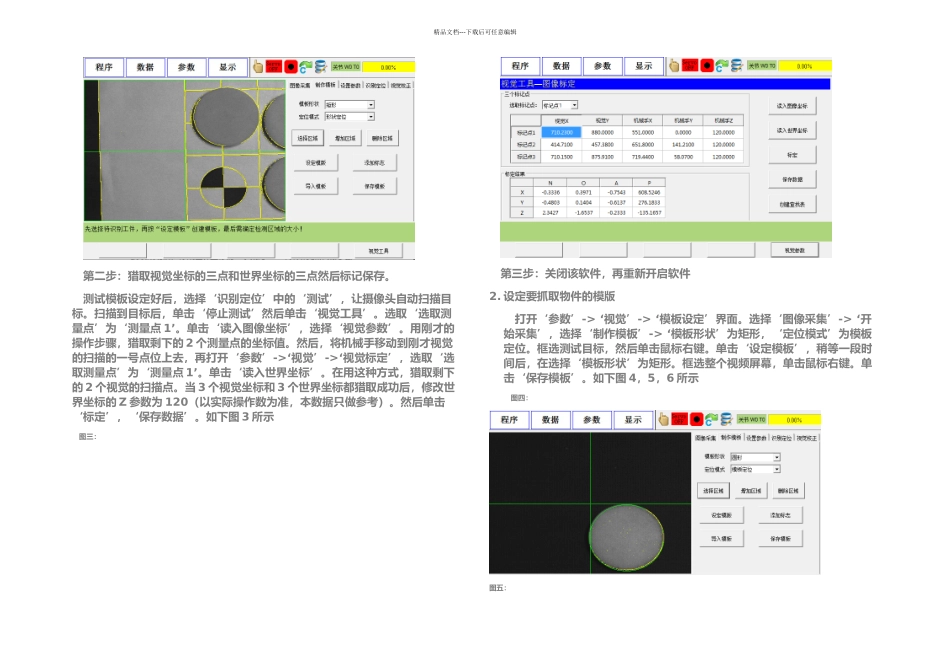The width and height of the screenshot is (950, 672).
Task: Click database icon in checkerboard-target screenshot
Action: click(321, 67)
